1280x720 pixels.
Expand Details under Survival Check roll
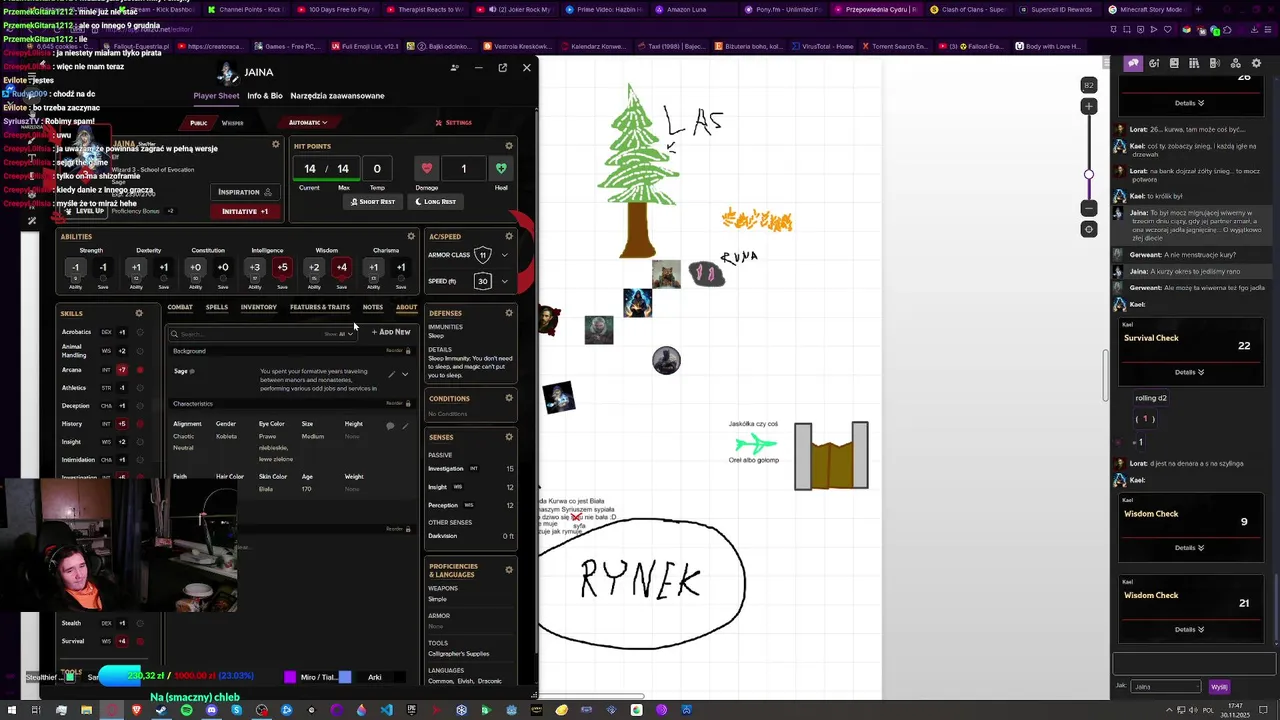1189,372
